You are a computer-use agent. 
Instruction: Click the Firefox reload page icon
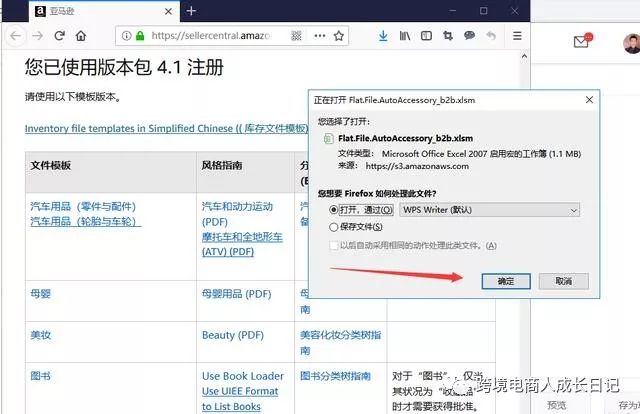click(60, 36)
